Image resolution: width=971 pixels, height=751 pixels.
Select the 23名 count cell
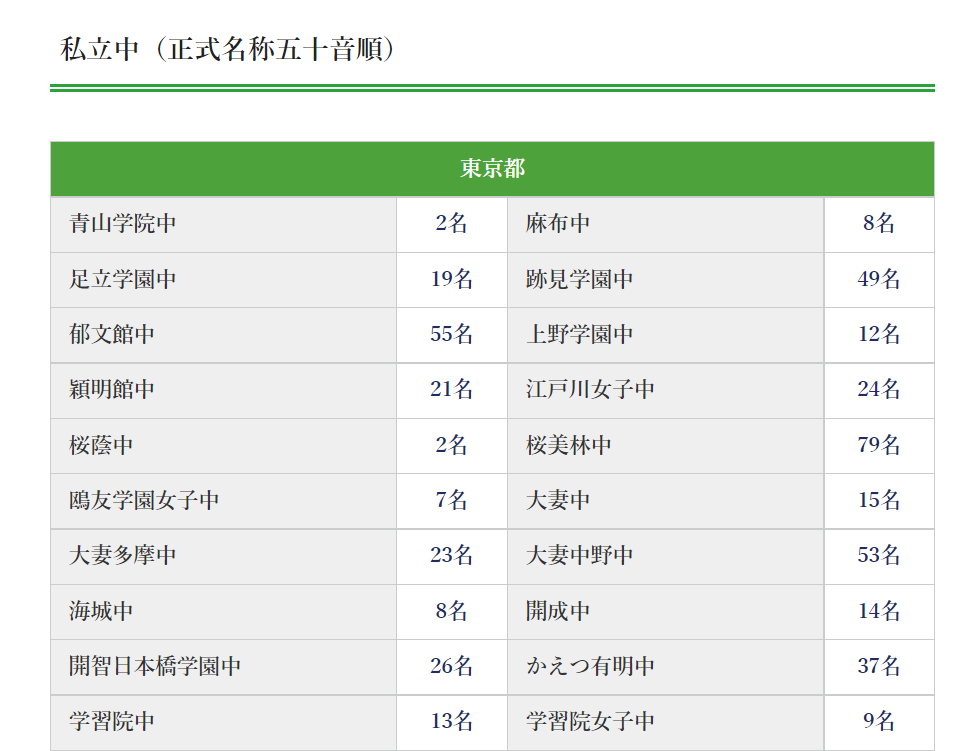tap(451, 557)
